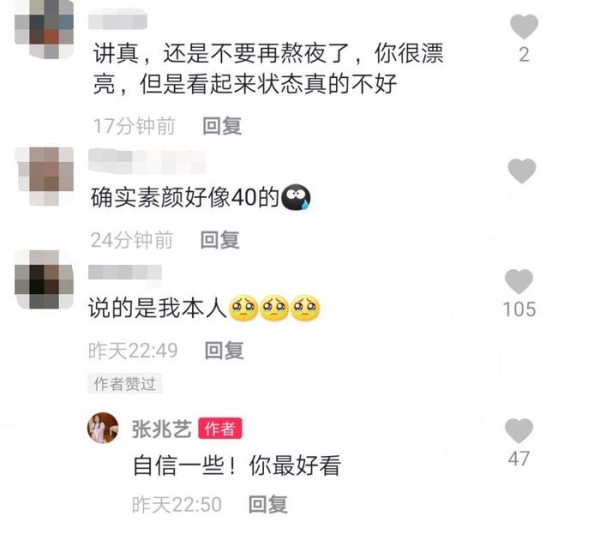Like the comment about not staying up late
Screen dimensions: 600x534
524,27
